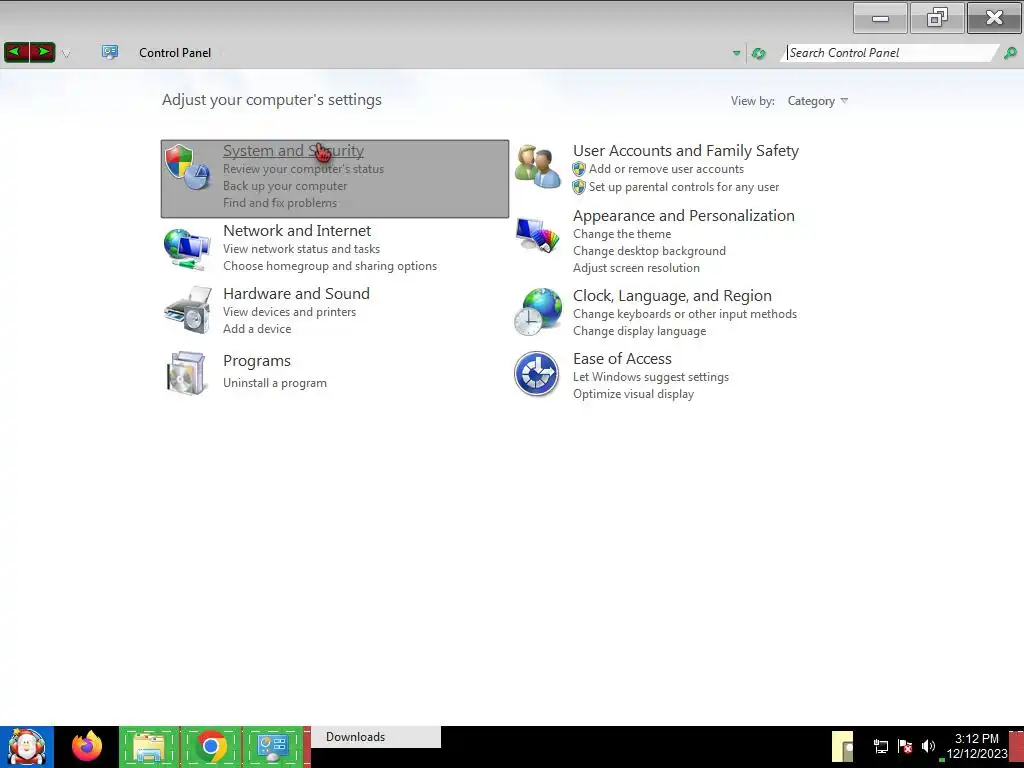The image size is (1024, 768).
Task: Open Back up your computer link
Action: [x=285, y=186]
